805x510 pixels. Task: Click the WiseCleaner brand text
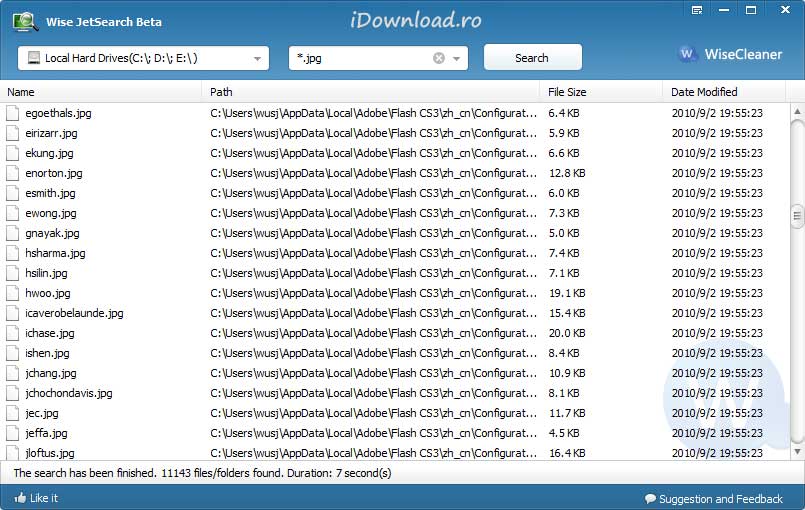pos(743,54)
